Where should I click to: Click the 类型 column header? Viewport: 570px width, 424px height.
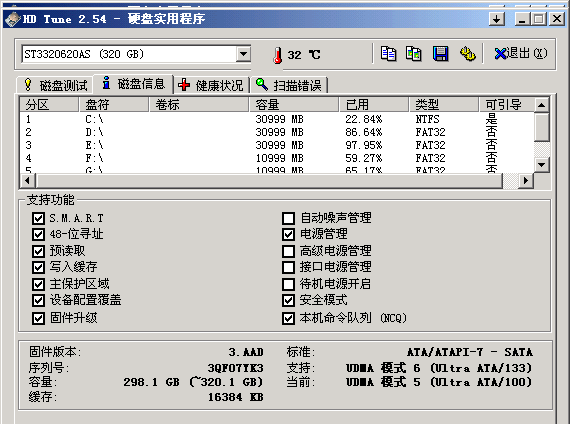click(444, 105)
